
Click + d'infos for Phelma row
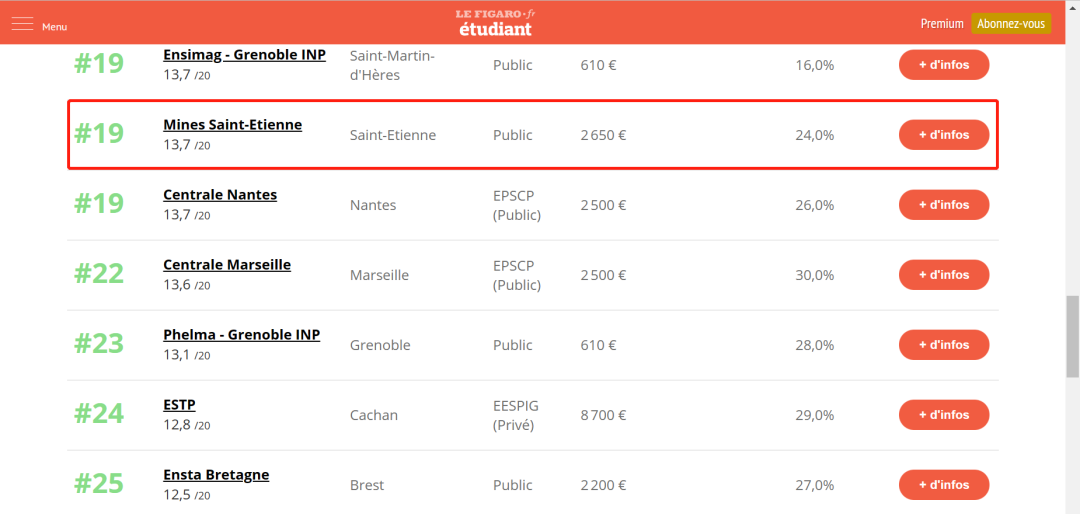pos(944,345)
